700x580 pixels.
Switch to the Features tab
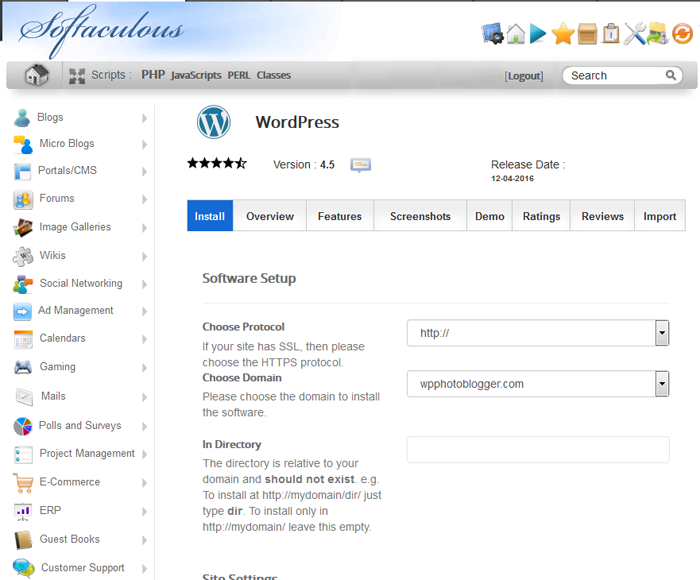click(340, 216)
